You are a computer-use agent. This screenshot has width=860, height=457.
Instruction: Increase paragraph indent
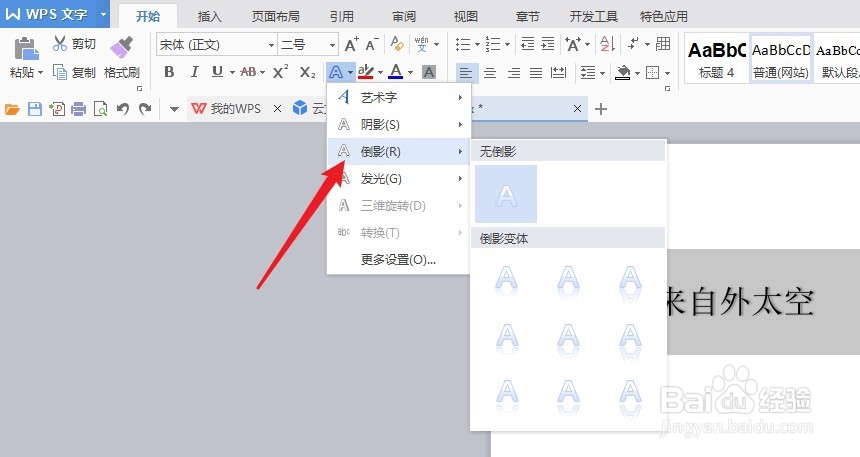[548, 44]
